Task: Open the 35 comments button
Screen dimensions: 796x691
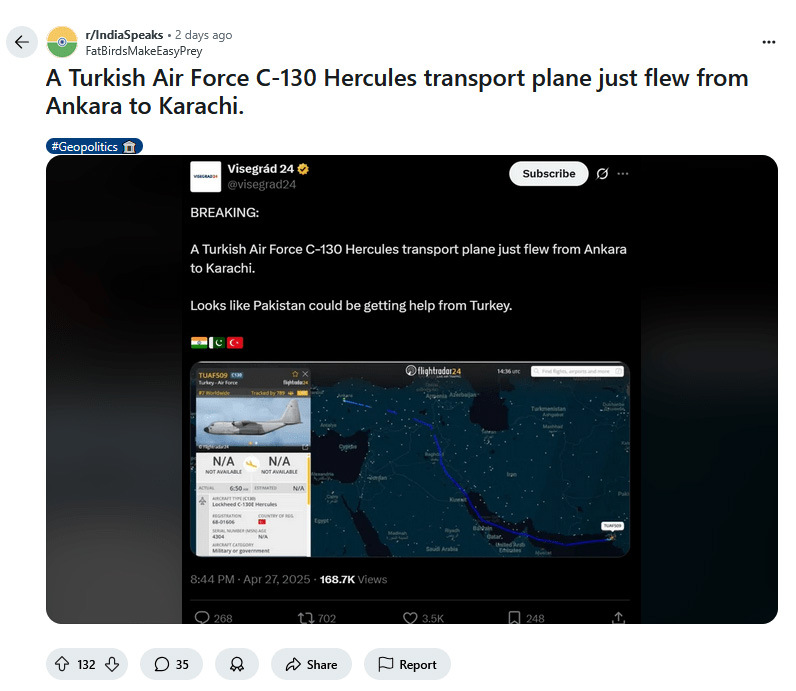Action: pyautogui.click(x=171, y=664)
